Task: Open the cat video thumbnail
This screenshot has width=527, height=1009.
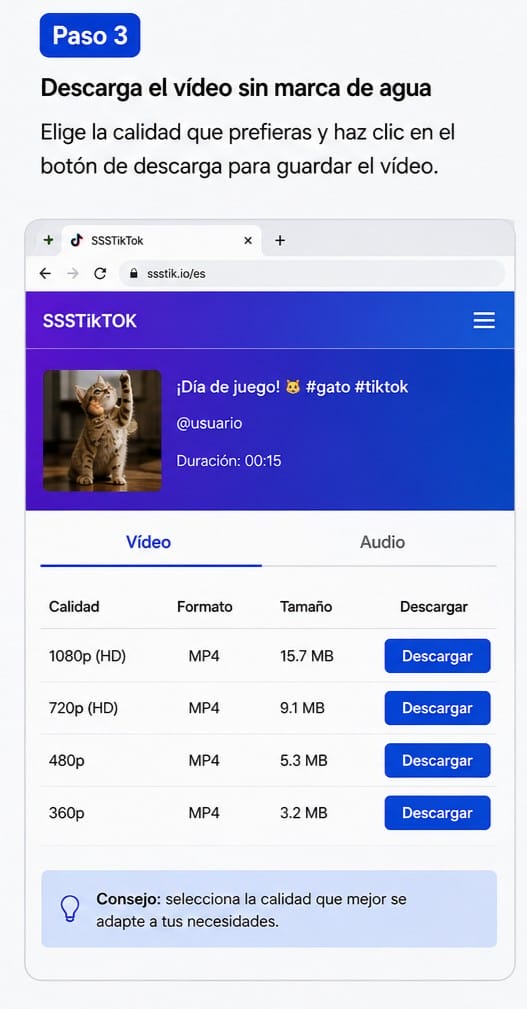Action: (102, 430)
